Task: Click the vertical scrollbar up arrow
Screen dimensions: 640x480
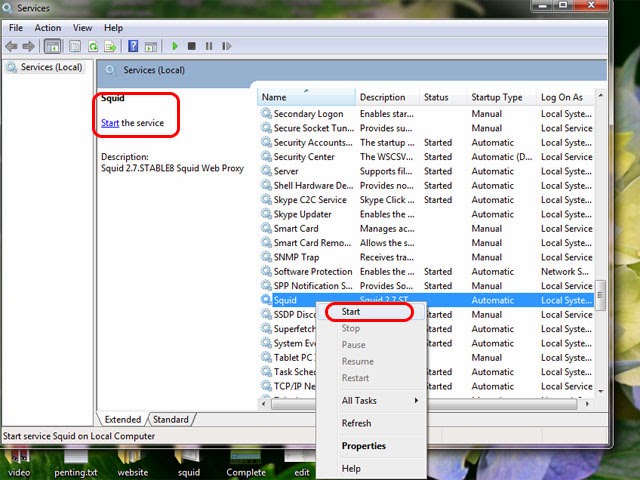Action: (600, 95)
